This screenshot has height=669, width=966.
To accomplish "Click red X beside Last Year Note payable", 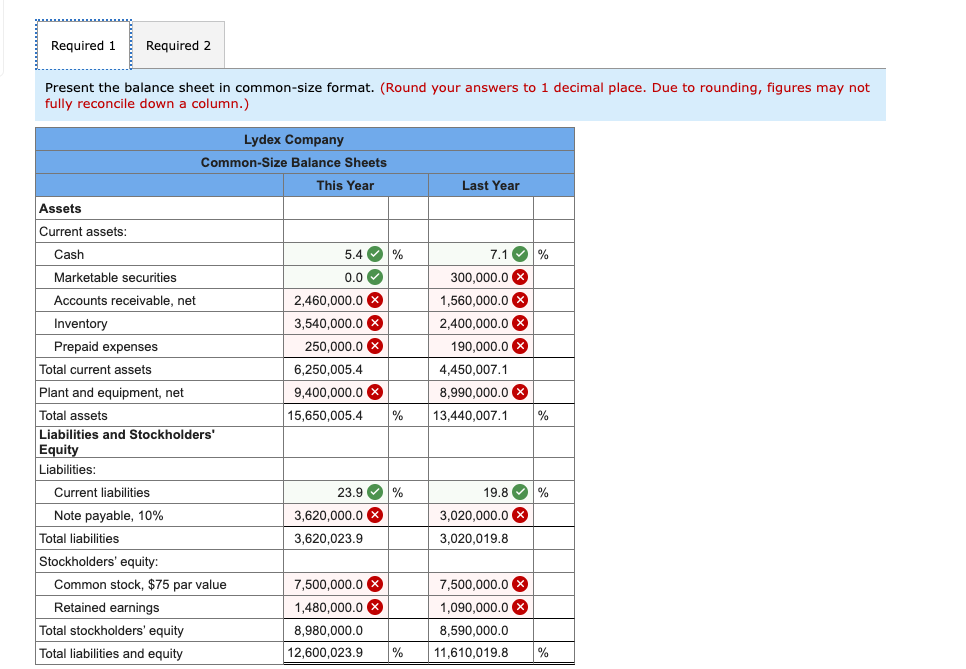I will click(x=520, y=515).
